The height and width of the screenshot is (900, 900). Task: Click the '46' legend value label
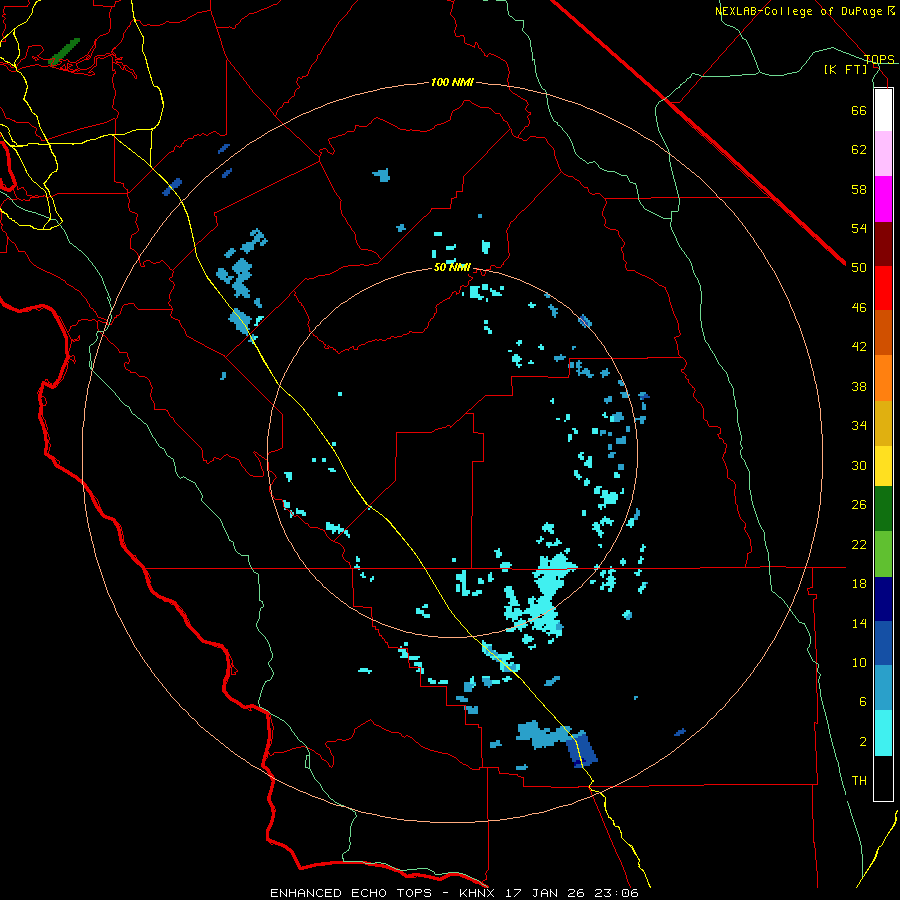(859, 308)
